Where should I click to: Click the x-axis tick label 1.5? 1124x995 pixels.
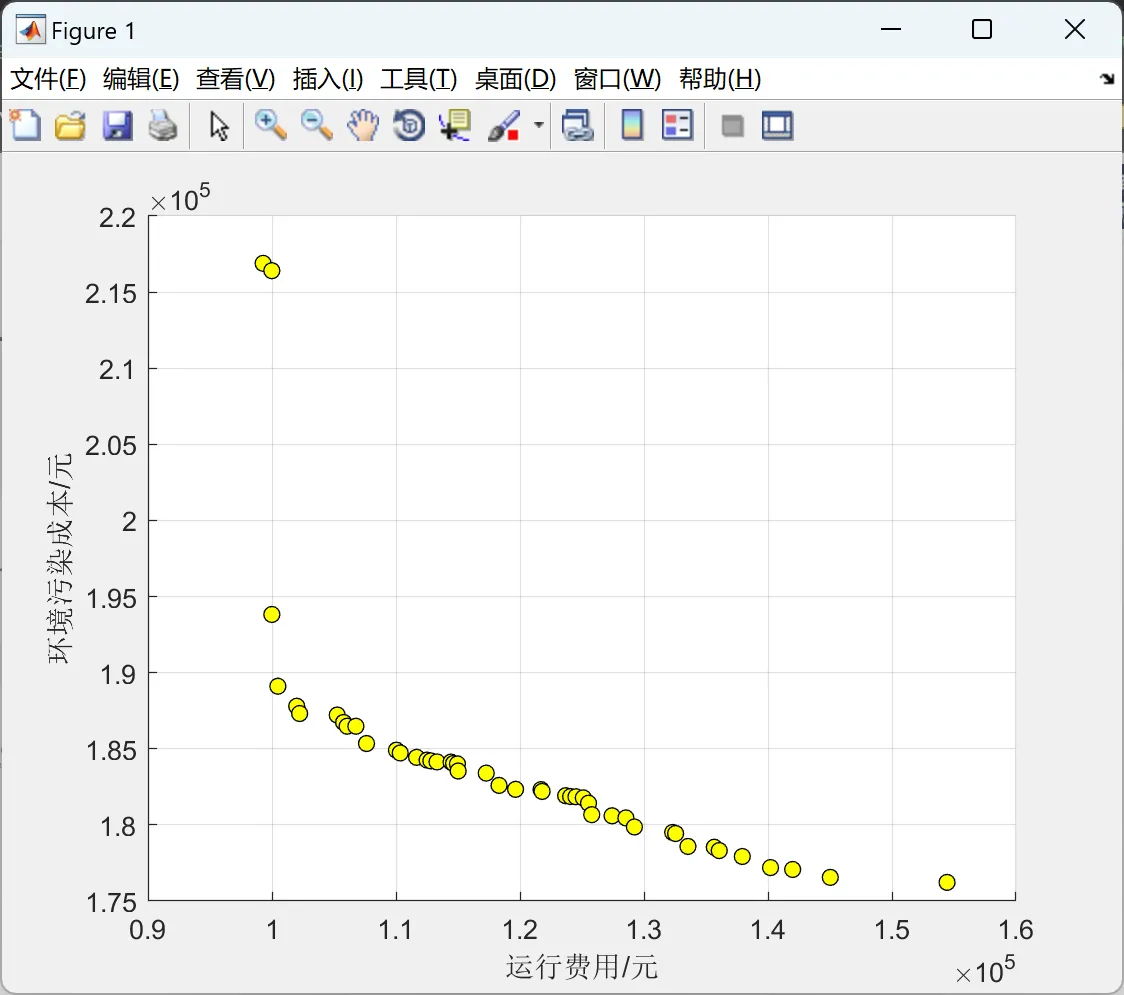coord(892,930)
